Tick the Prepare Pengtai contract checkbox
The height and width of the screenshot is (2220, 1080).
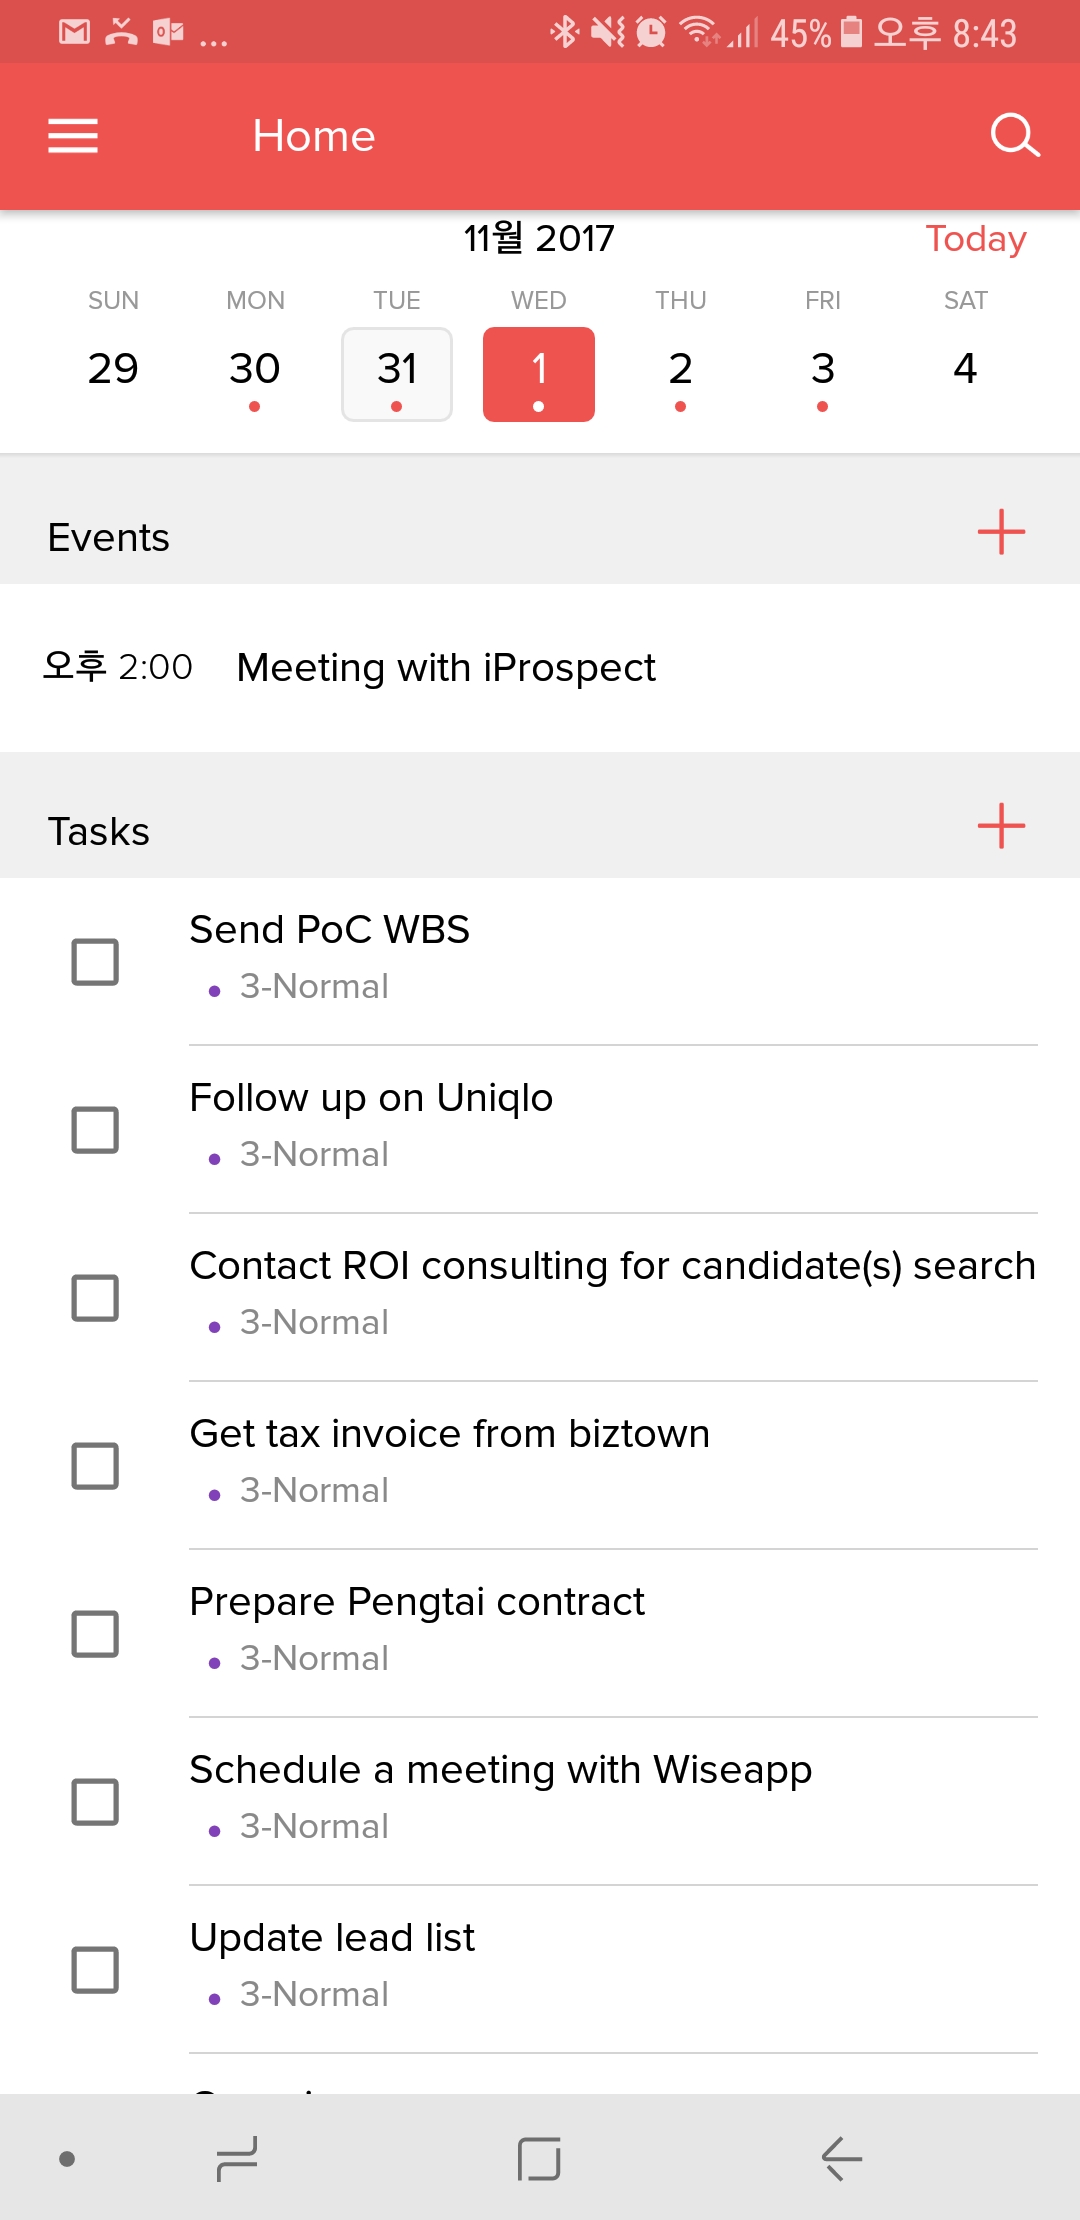(x=95, y=1634)
